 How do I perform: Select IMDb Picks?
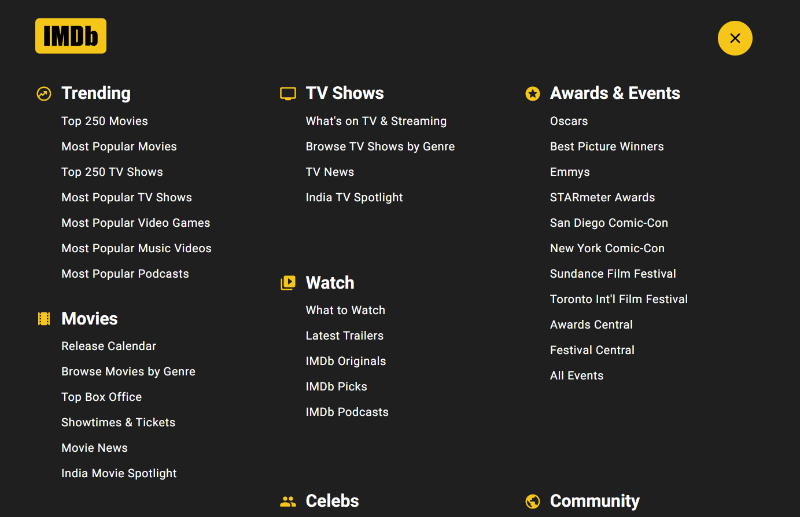coord(336,387)
